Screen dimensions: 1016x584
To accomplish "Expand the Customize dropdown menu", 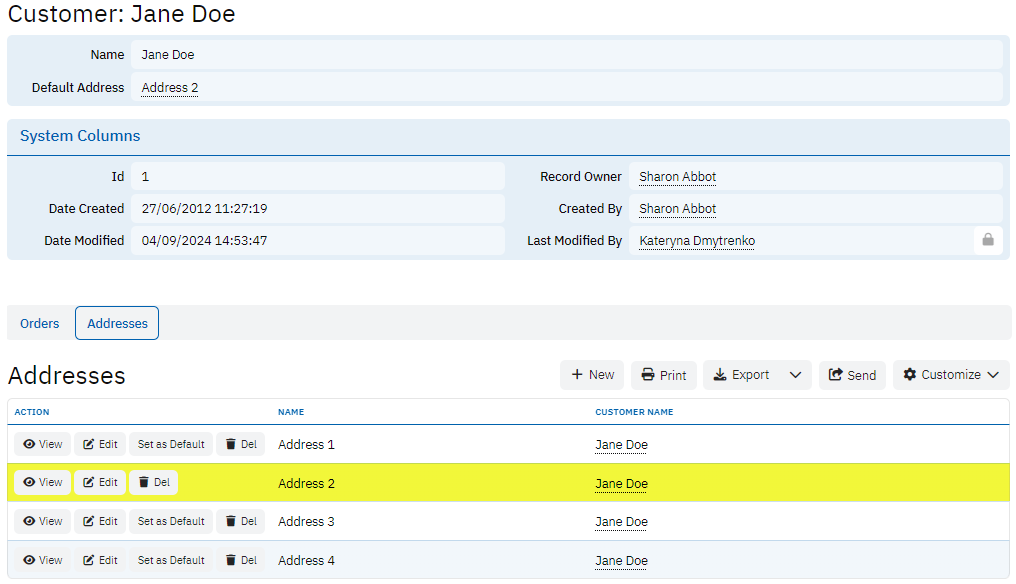I will 951,375.
